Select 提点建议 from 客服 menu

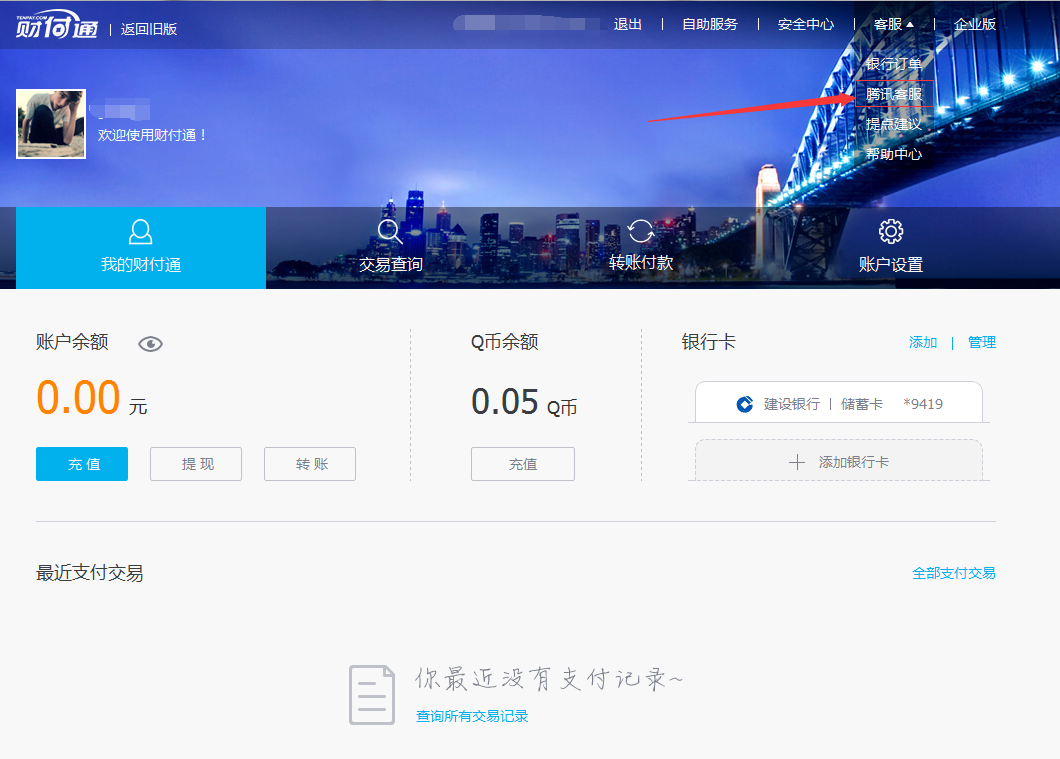click(894, 124)
